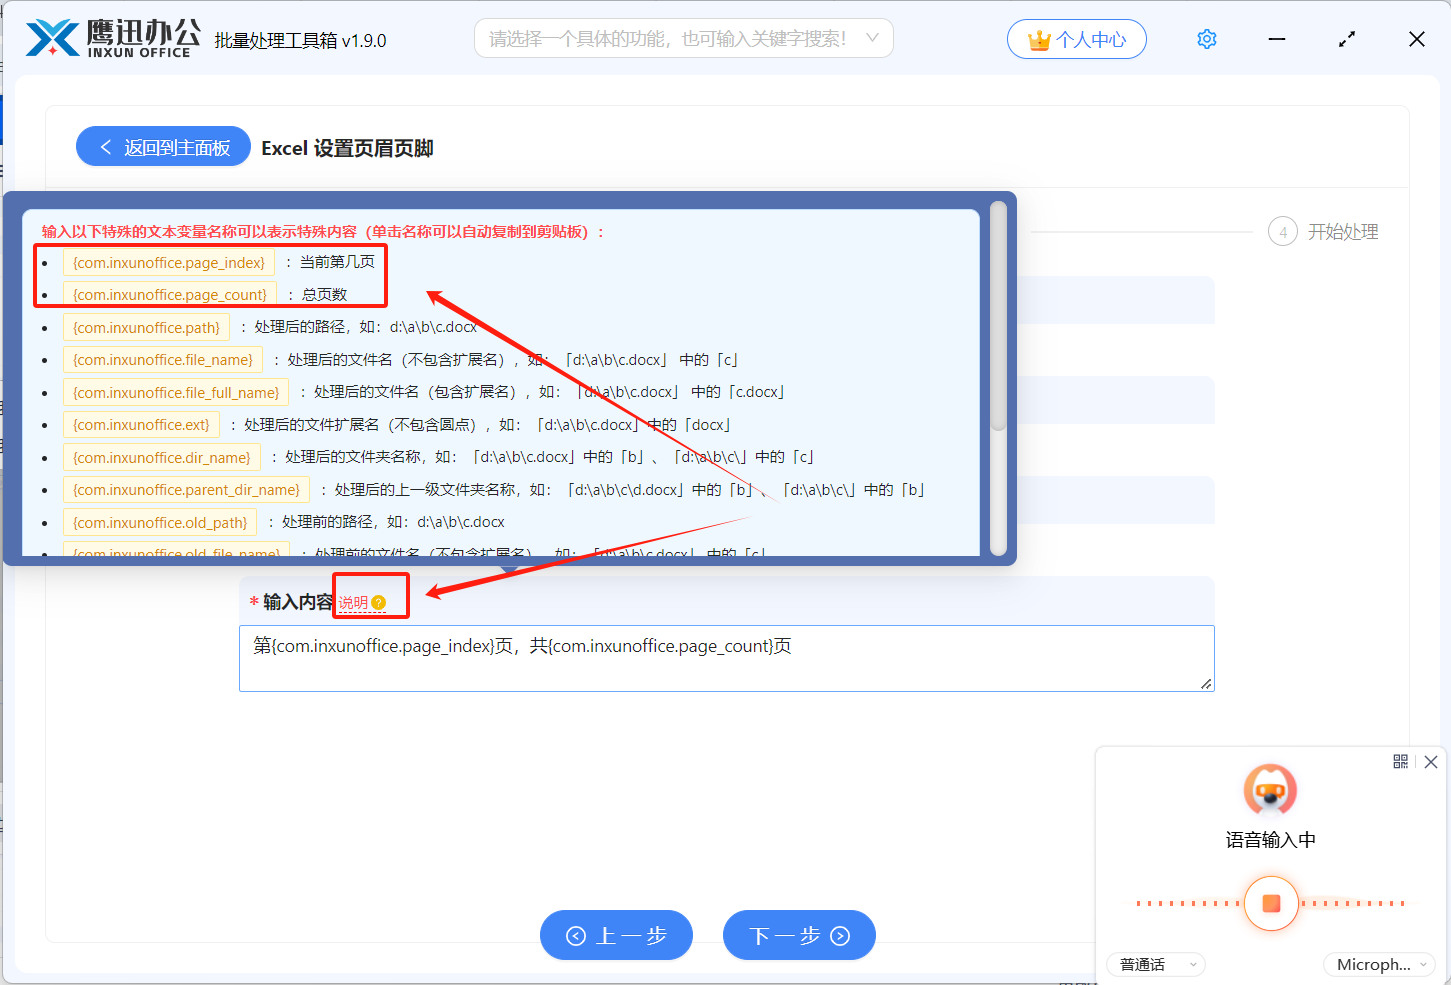Image resolution: width=1451 pixels, height=985 pixels.
Task: Click the orange question mark help icon
Action: [378, 603]
